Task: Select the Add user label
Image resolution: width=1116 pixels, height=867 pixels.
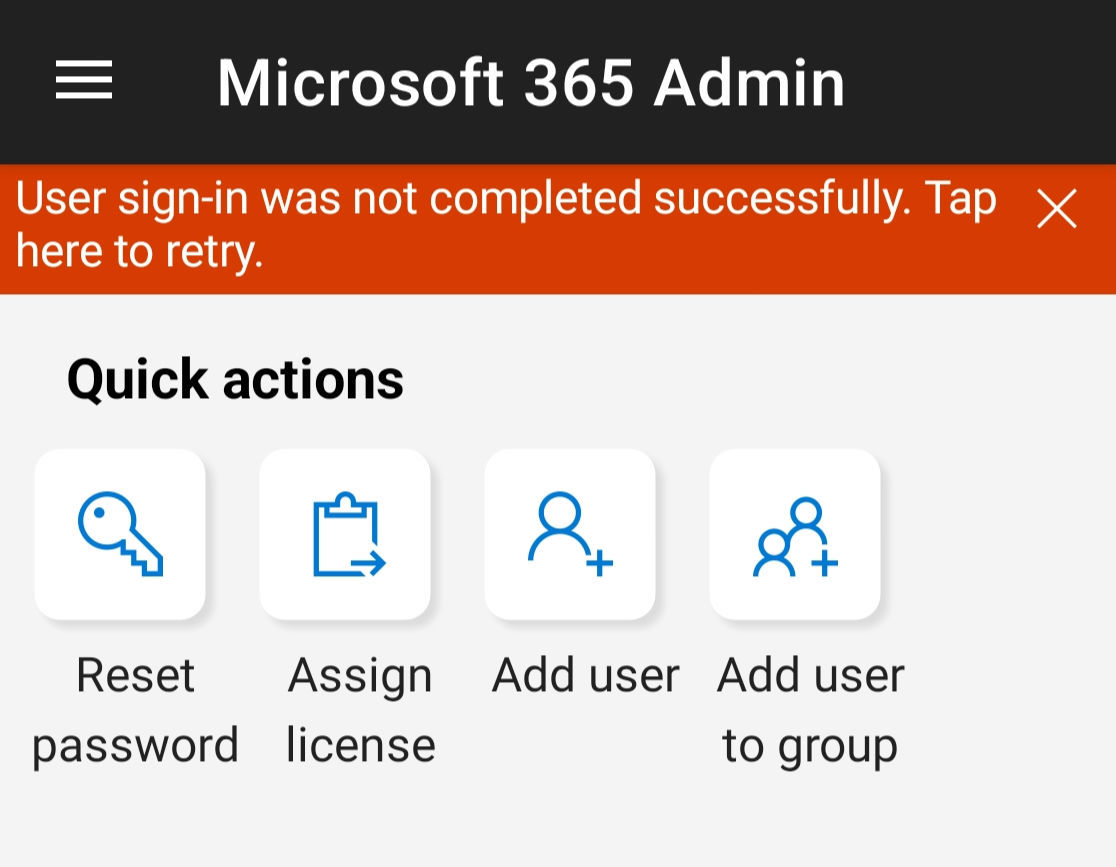Action: (586, 675)
